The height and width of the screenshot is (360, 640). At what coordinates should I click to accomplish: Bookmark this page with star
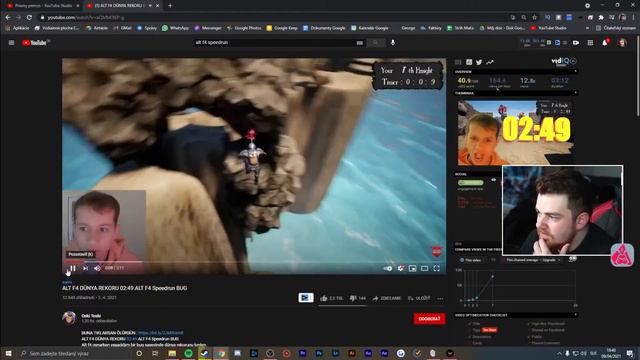tap(534, 18)
